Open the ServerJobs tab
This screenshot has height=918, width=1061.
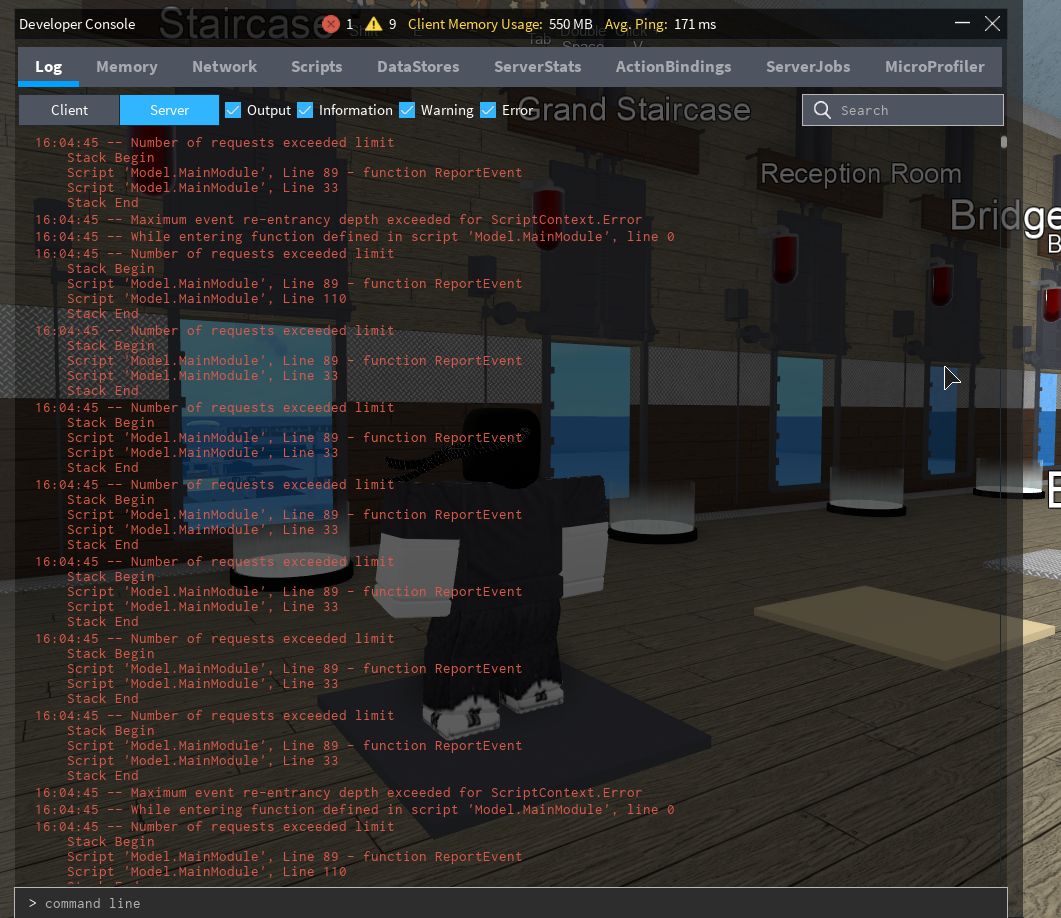808,67
